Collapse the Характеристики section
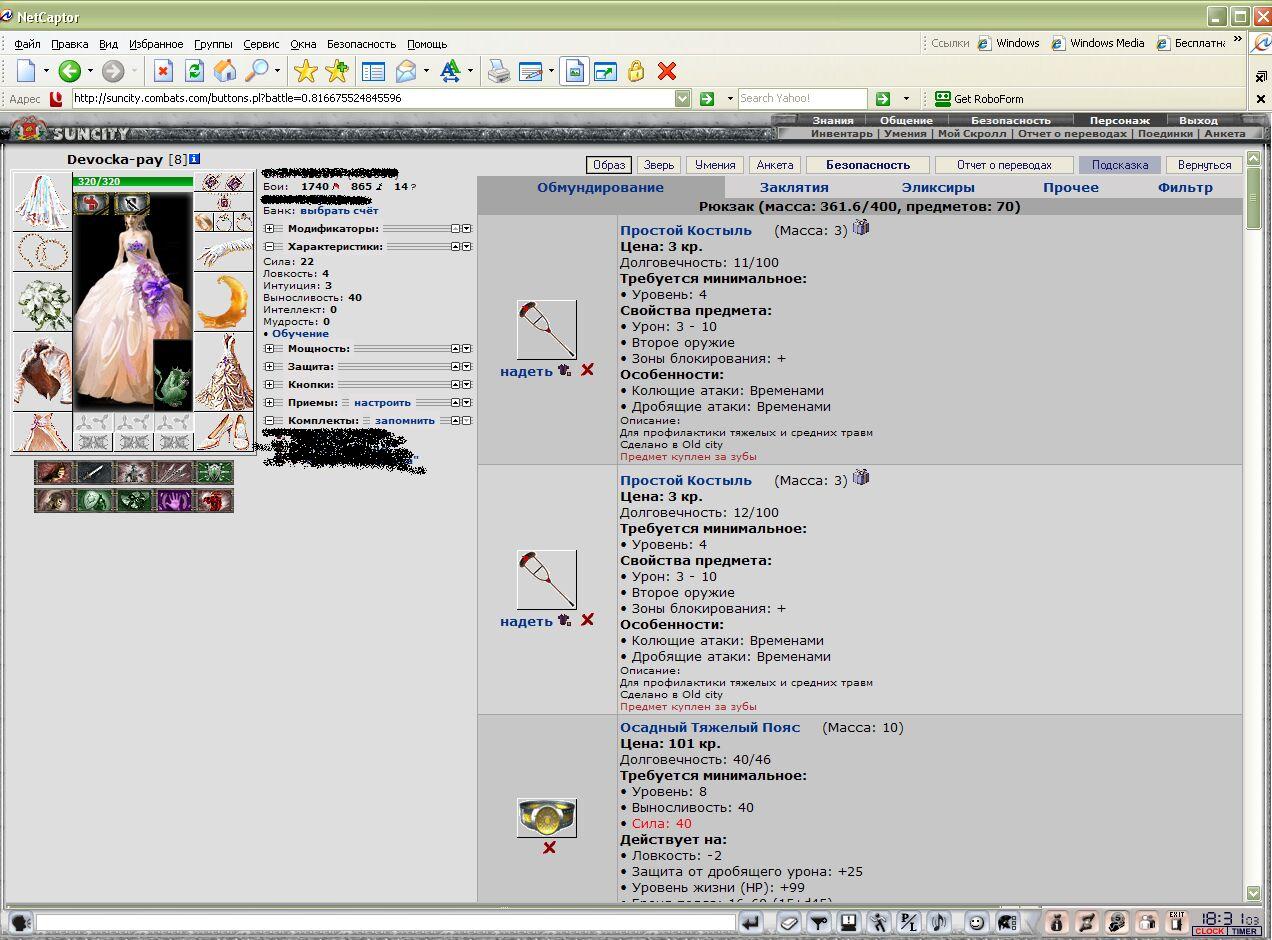 tap(269, 246)
